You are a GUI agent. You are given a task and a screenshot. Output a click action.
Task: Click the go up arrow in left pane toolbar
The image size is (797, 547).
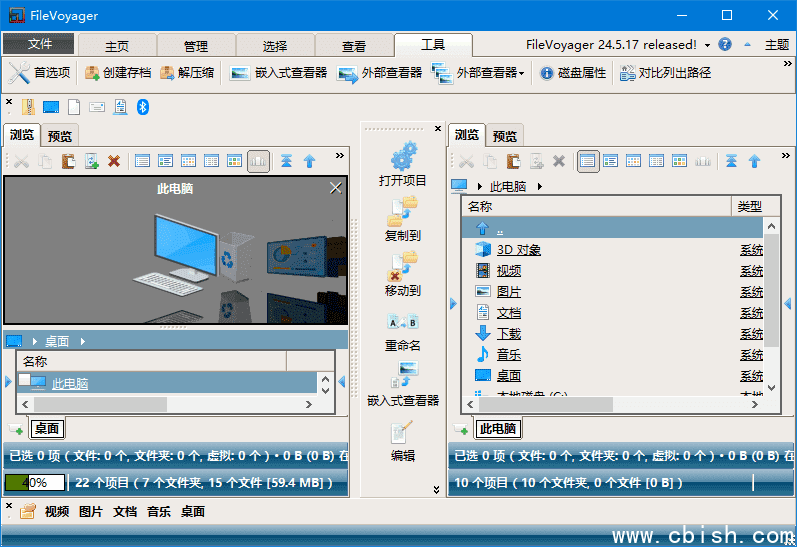(310, 162)
